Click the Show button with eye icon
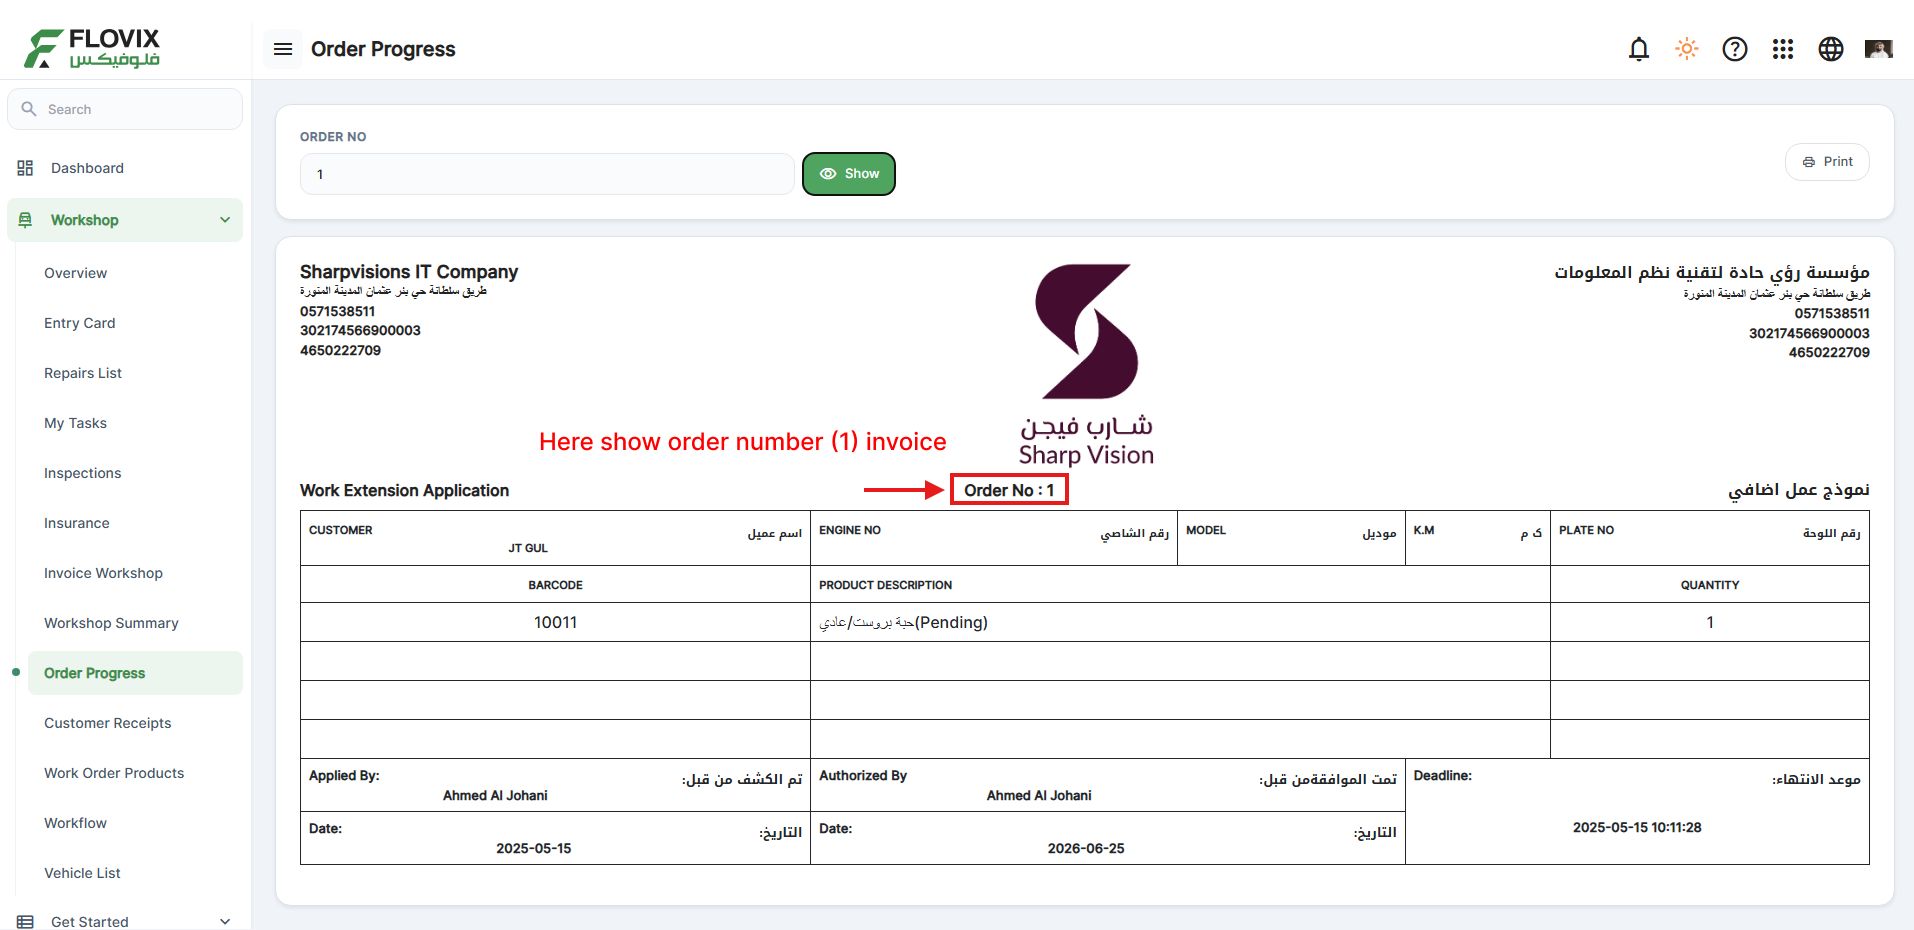Image resolution: width=1914 pixels, height=930 pixels. click(x=849, y=174)
